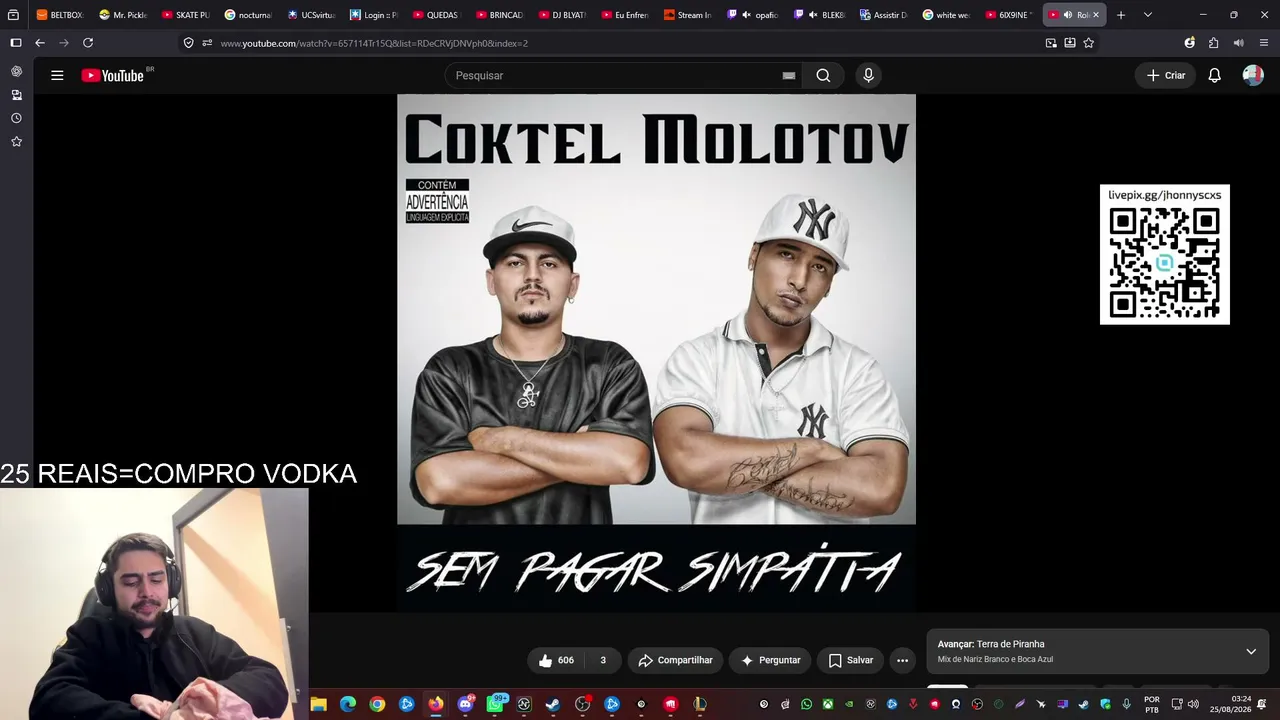Viewport: 1280px width, 720px height.
Task: Open the tab list dropdown arrow
Action: [x=1147, y=15]
